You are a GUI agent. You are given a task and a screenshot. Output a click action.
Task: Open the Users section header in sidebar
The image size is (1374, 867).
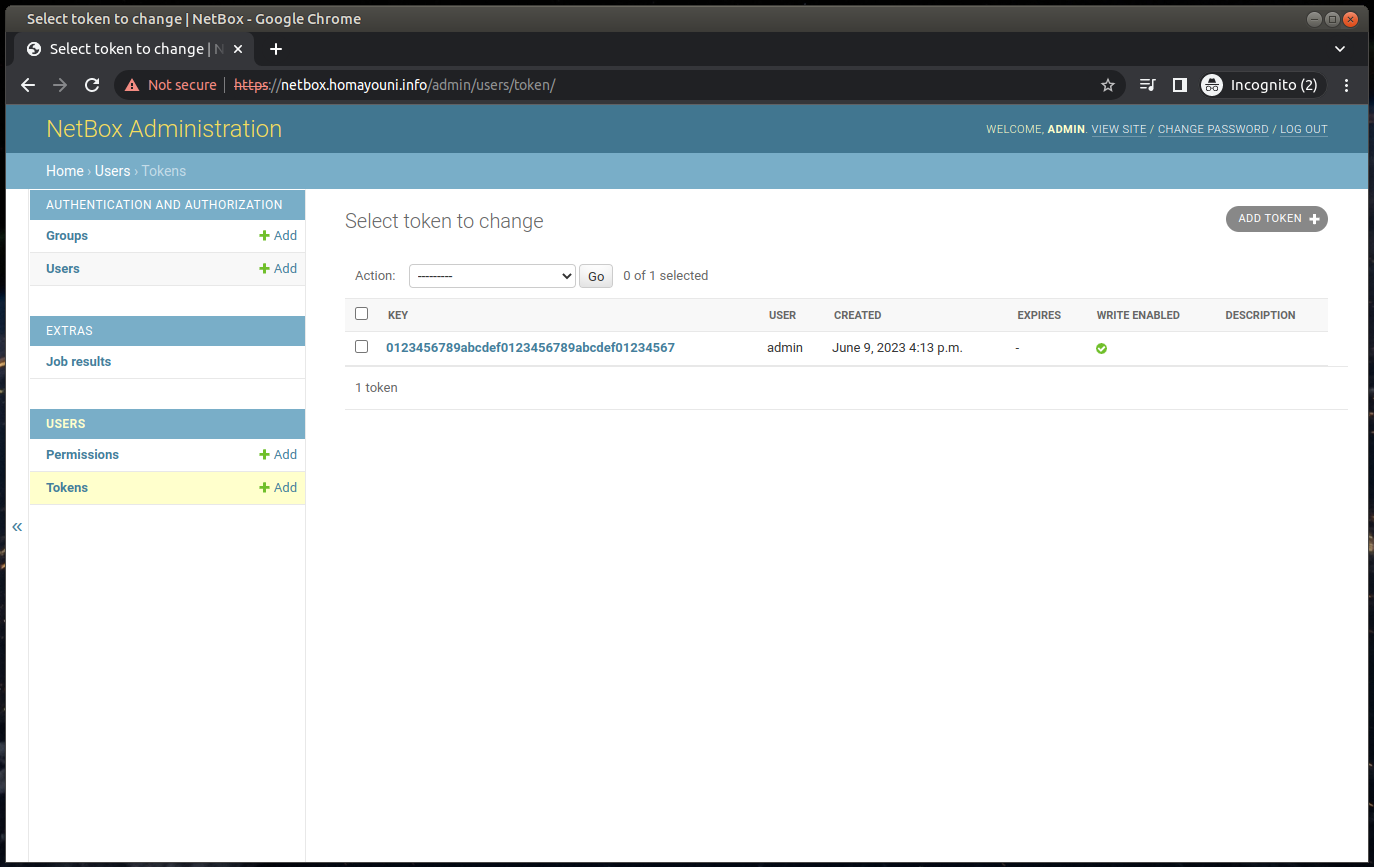(x=66, y=424)
